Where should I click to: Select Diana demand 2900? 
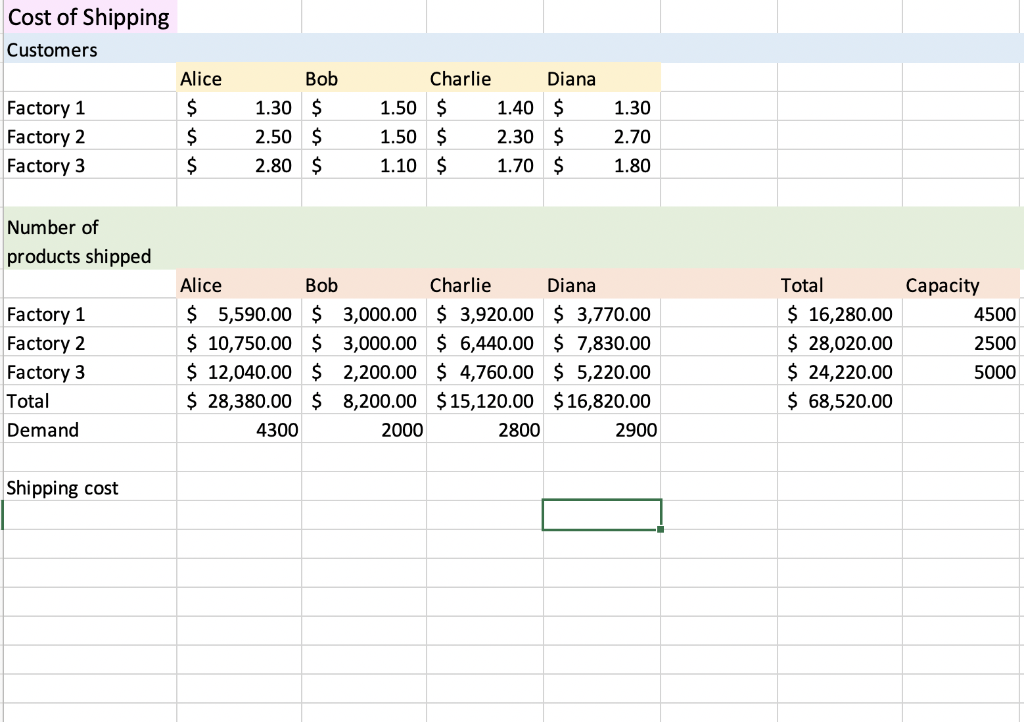pyautogui.click(x=602, y=429)
